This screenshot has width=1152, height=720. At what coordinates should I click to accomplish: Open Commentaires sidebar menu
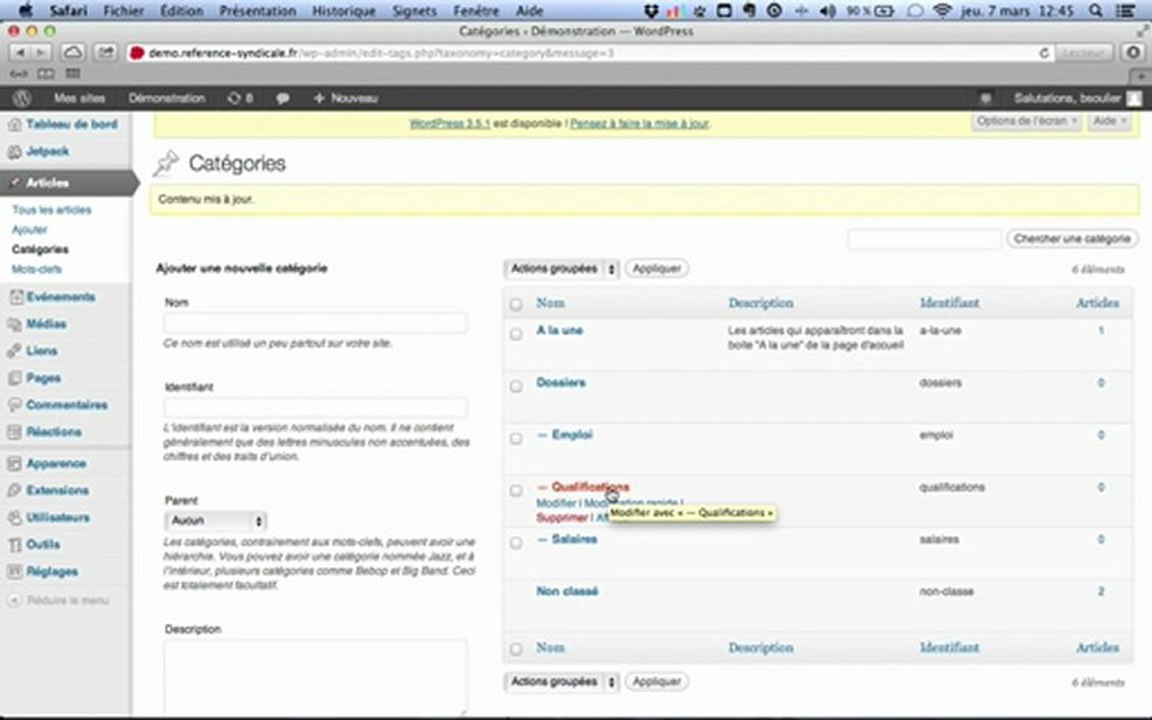tap(65, 405)
